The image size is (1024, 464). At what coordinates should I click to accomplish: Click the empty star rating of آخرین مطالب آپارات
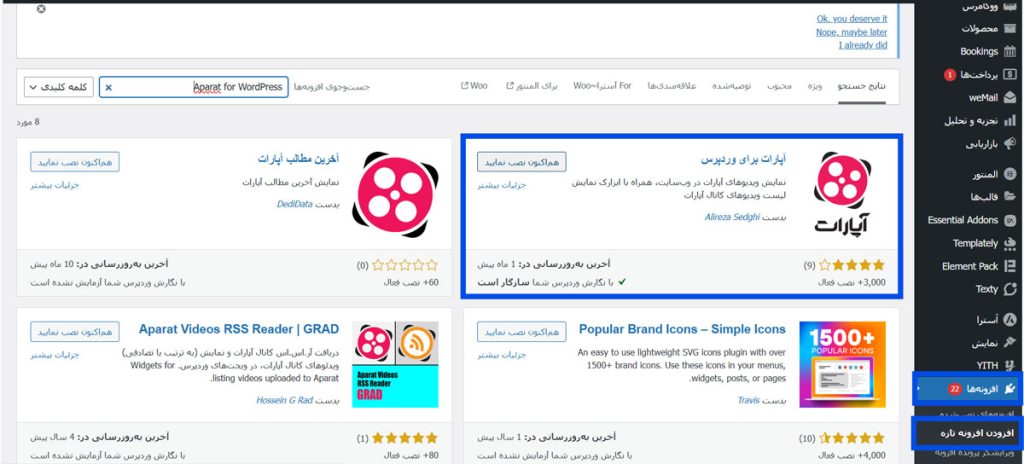coord(405,265)
